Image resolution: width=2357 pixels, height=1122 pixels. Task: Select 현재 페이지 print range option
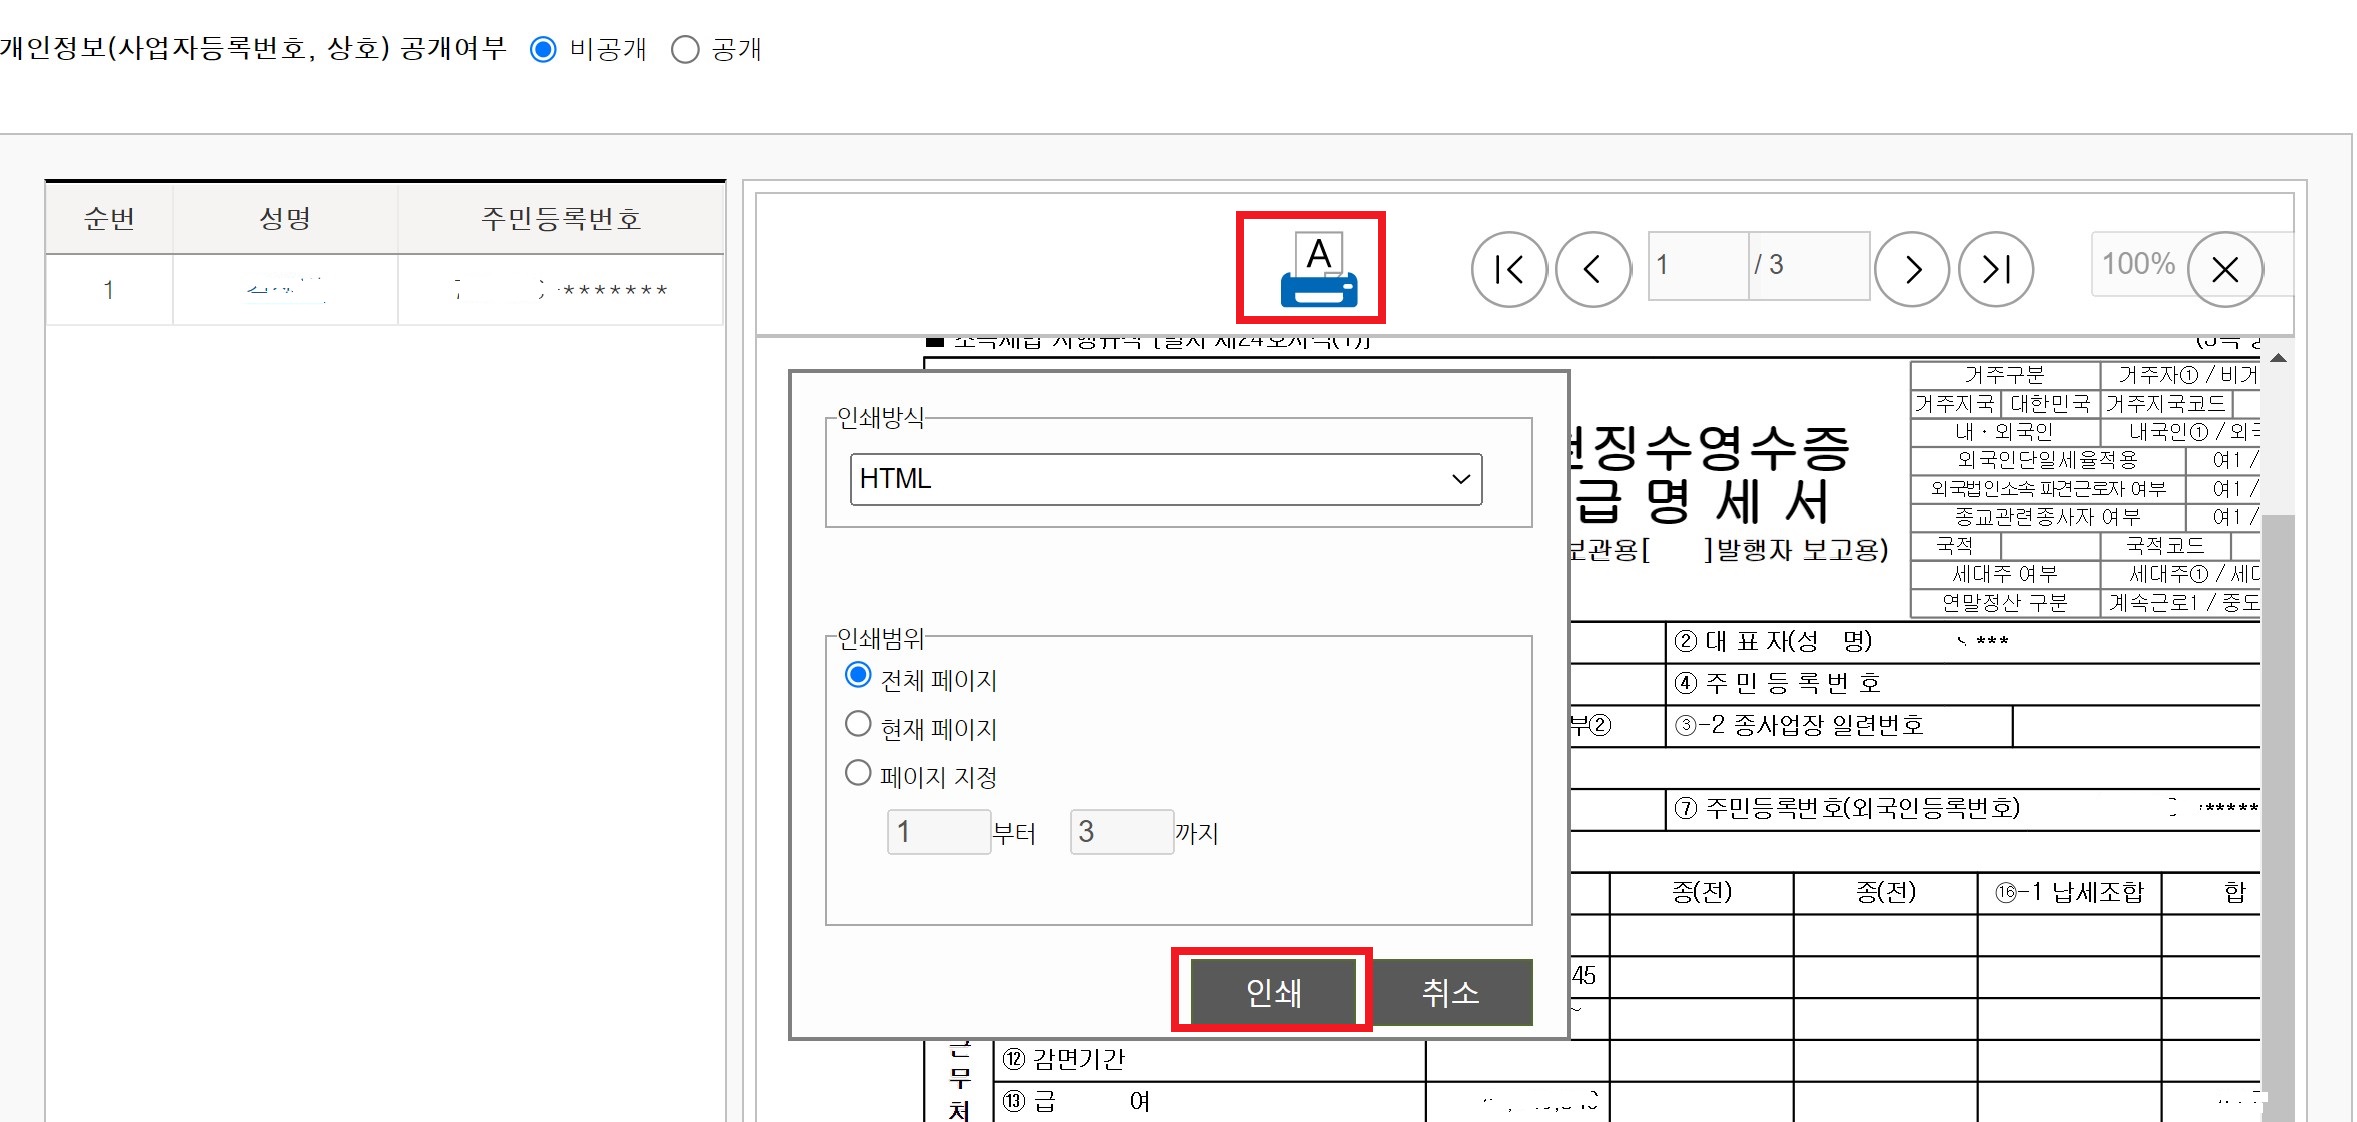point(858,723)
